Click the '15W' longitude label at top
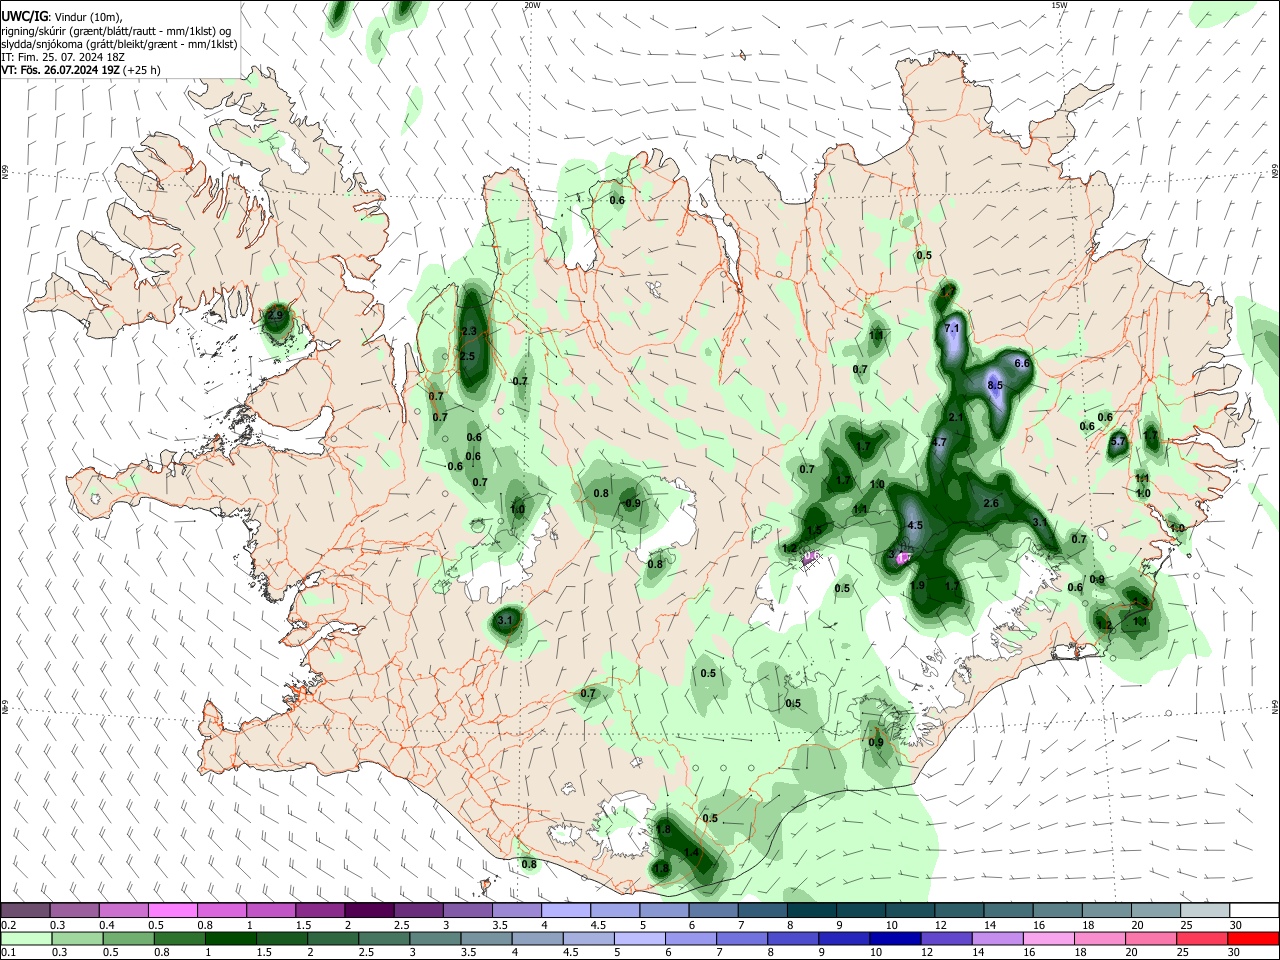The image size is (1280, 960). click(1059, 5)
